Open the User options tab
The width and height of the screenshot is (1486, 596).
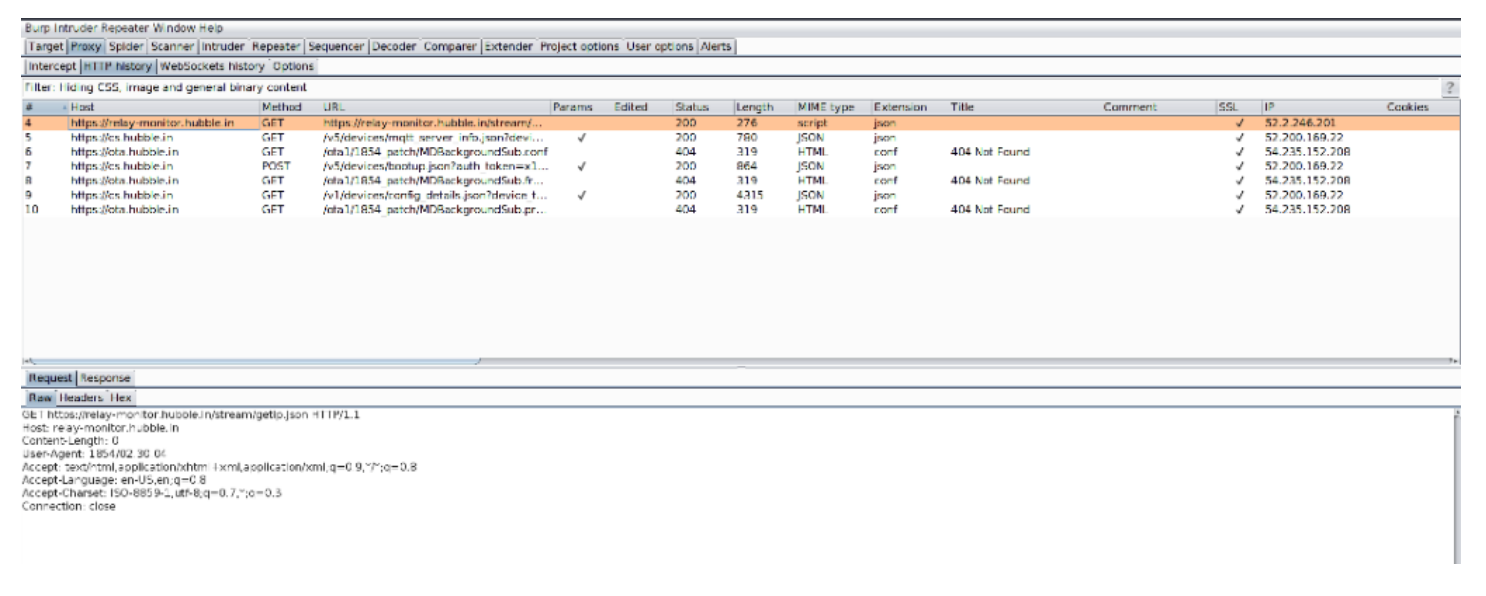[660, 47]
